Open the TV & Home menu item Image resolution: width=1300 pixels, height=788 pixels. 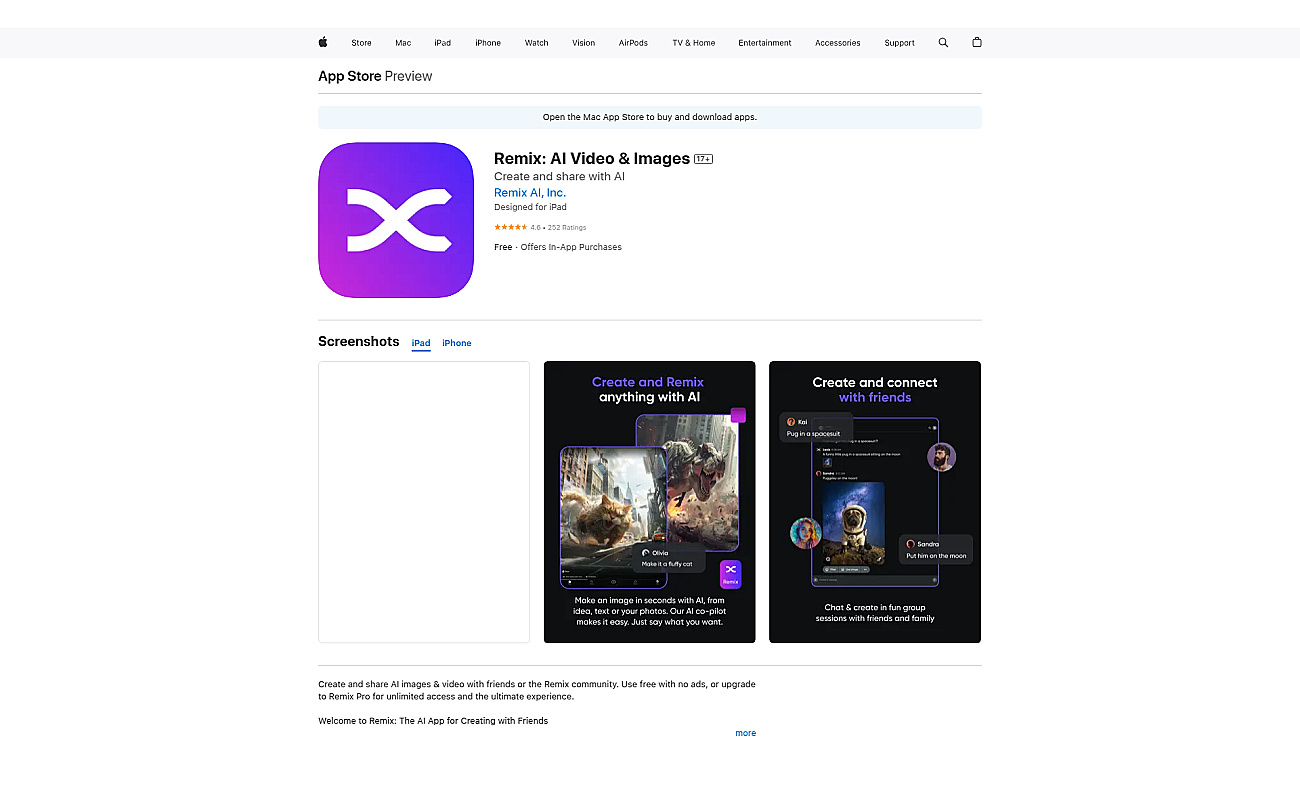tap(694, 43)
